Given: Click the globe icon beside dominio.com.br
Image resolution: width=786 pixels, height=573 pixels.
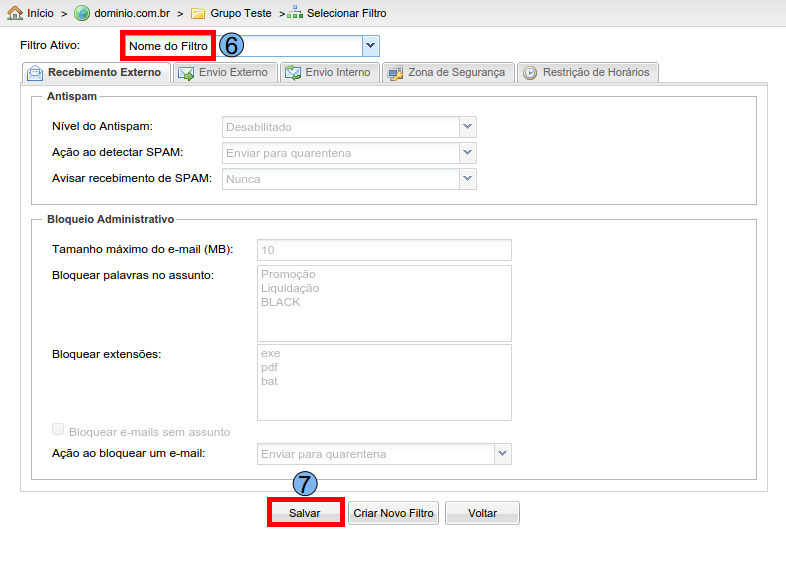Looking at the screenshot, I should click(x=82, y=13).
